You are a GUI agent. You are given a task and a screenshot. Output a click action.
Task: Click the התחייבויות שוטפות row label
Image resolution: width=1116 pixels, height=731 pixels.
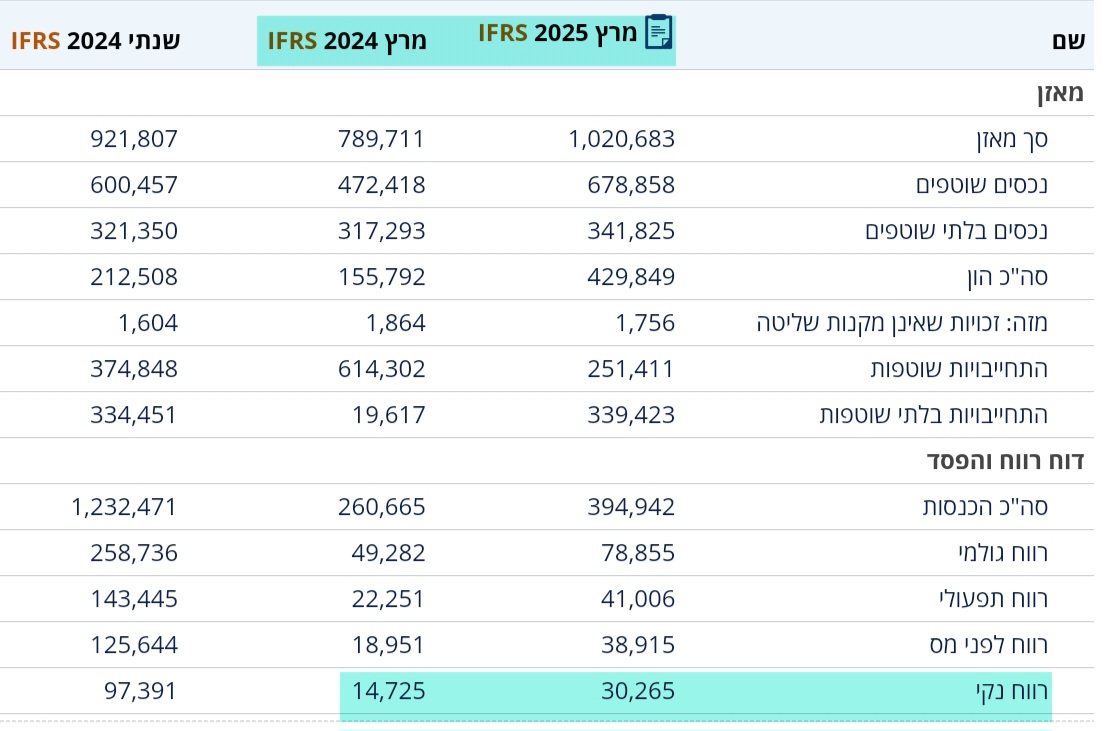[960, 369]
